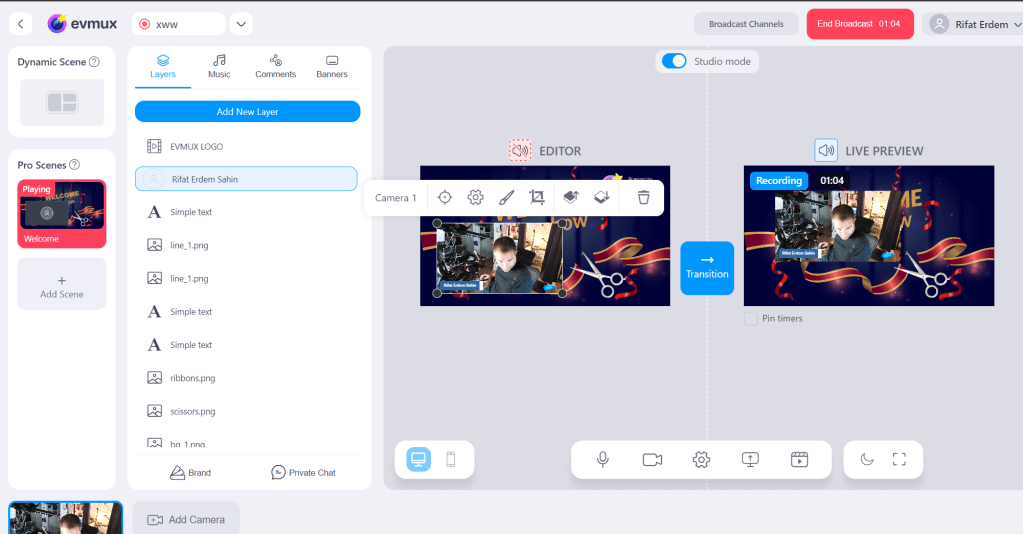The width and height of the screenshot is (1023, 534).
Task: Select the crop tool in Camera 1 toolbar
Action: [x=537, y=198]
